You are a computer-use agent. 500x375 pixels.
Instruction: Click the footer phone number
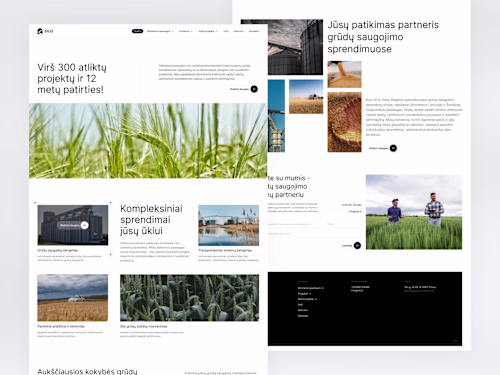(x=360, y=287)
